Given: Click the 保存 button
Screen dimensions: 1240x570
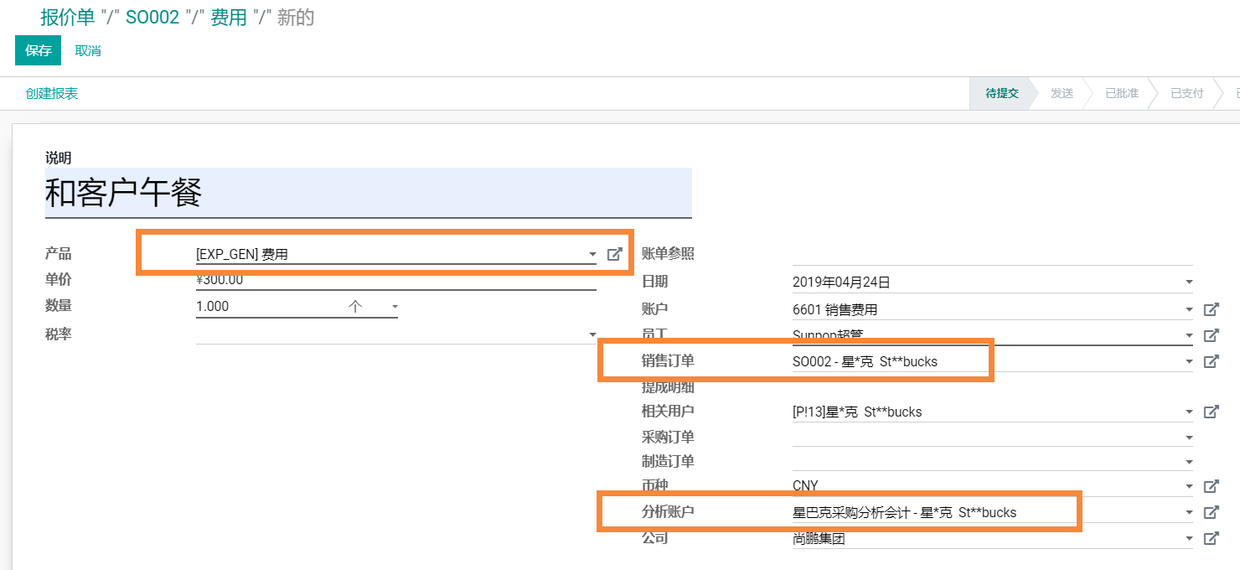Looking at the screenshot, I should point(38,50).
